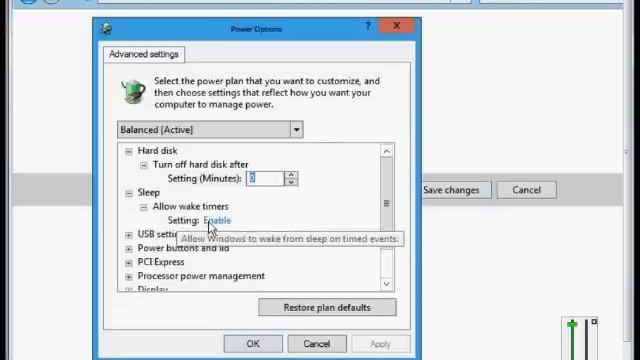Click Cancel in the background window
Screen dimensions: 640x360
[x=527, y=190]
